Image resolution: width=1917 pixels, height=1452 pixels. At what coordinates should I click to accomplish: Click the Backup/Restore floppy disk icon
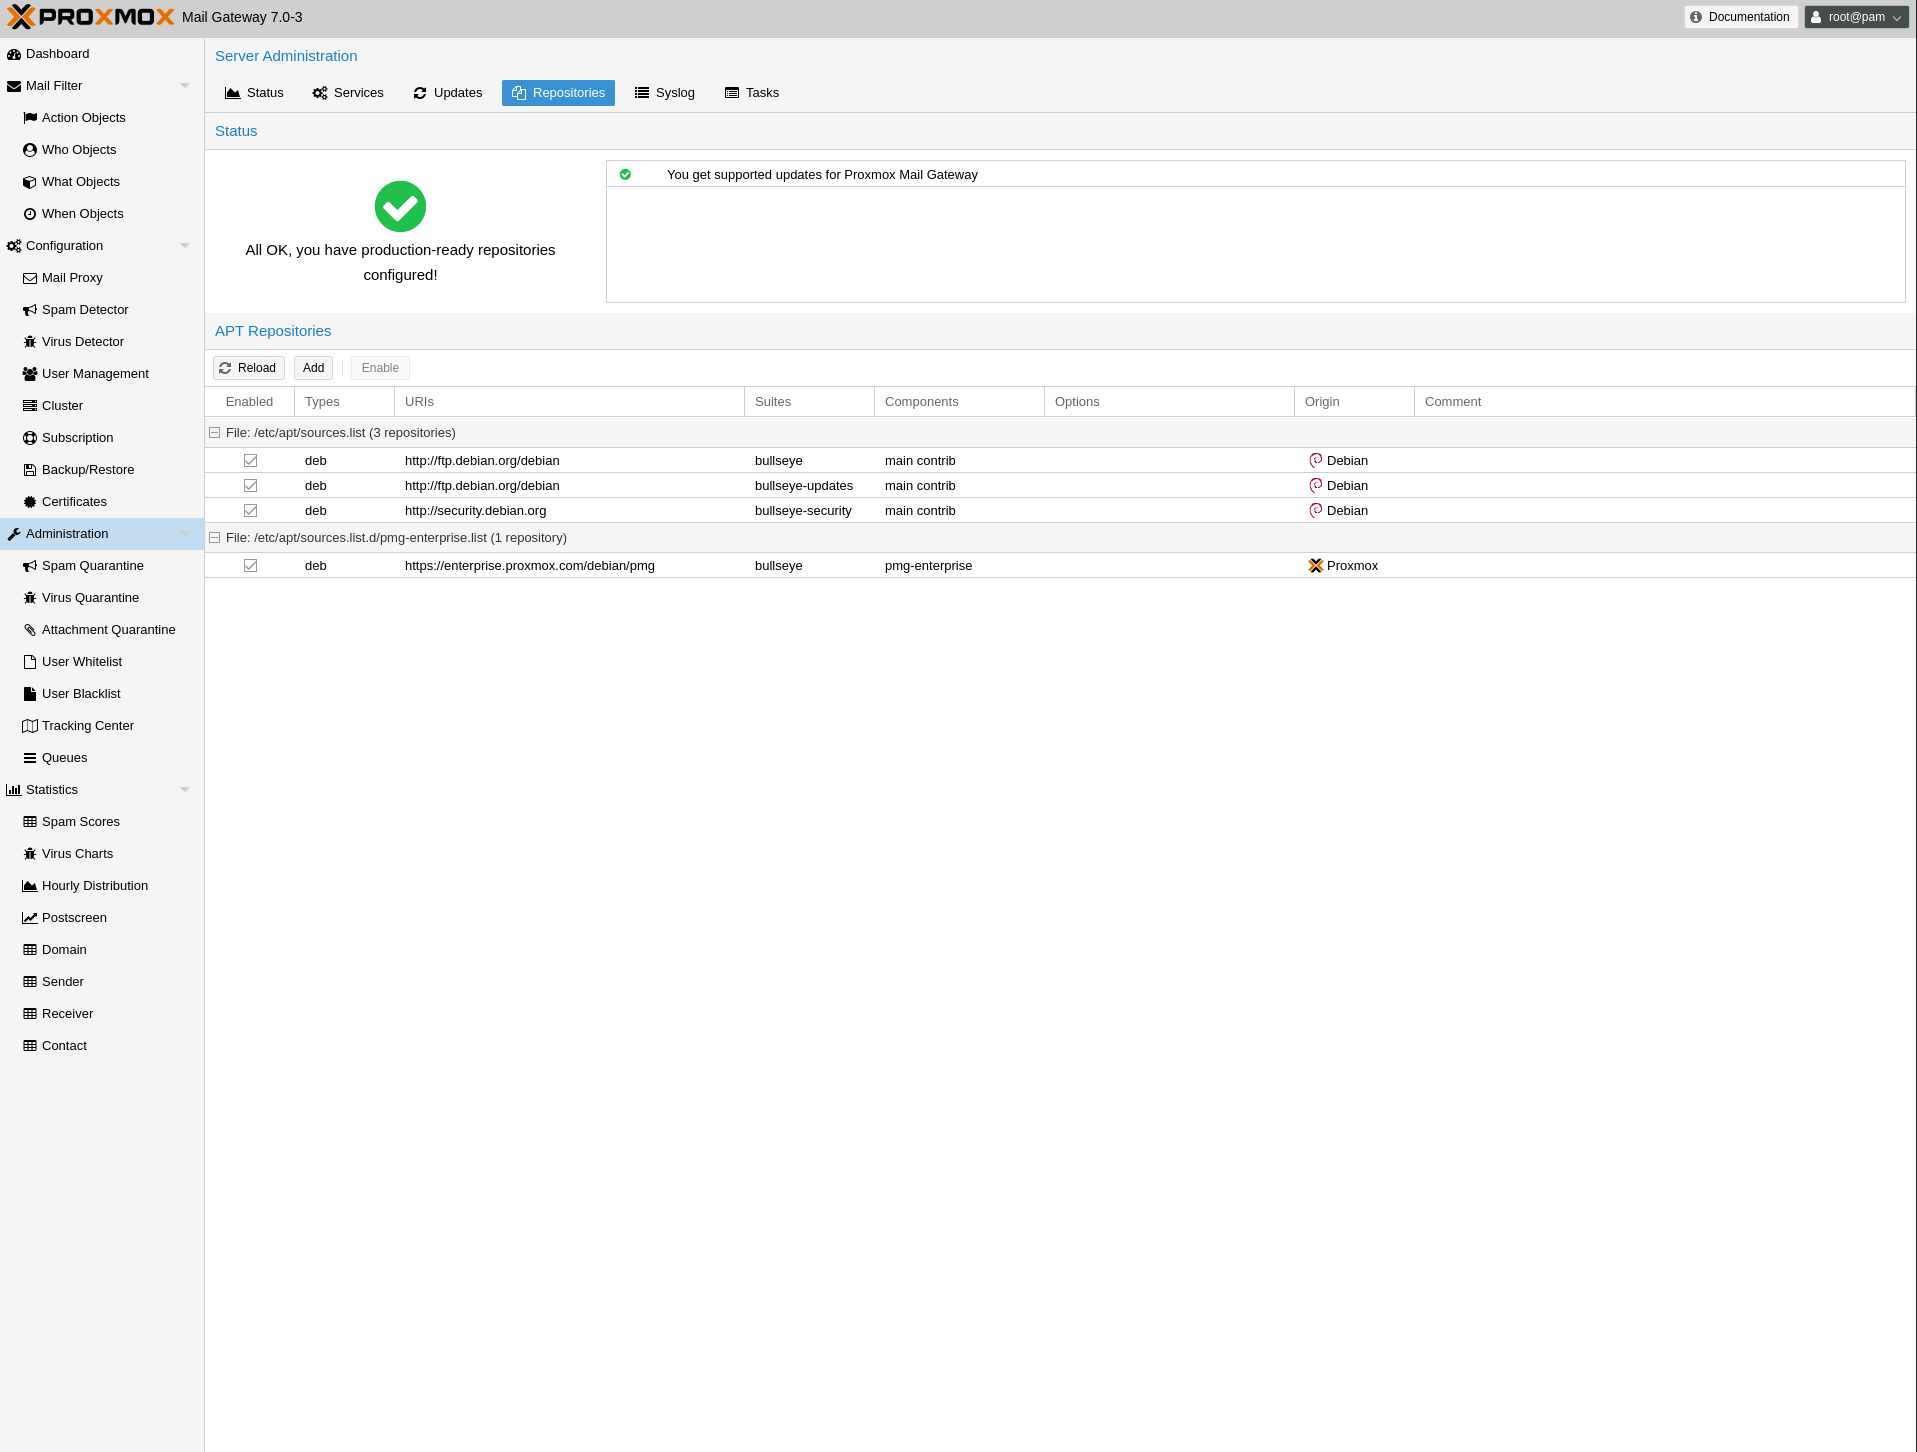(30, 470)
